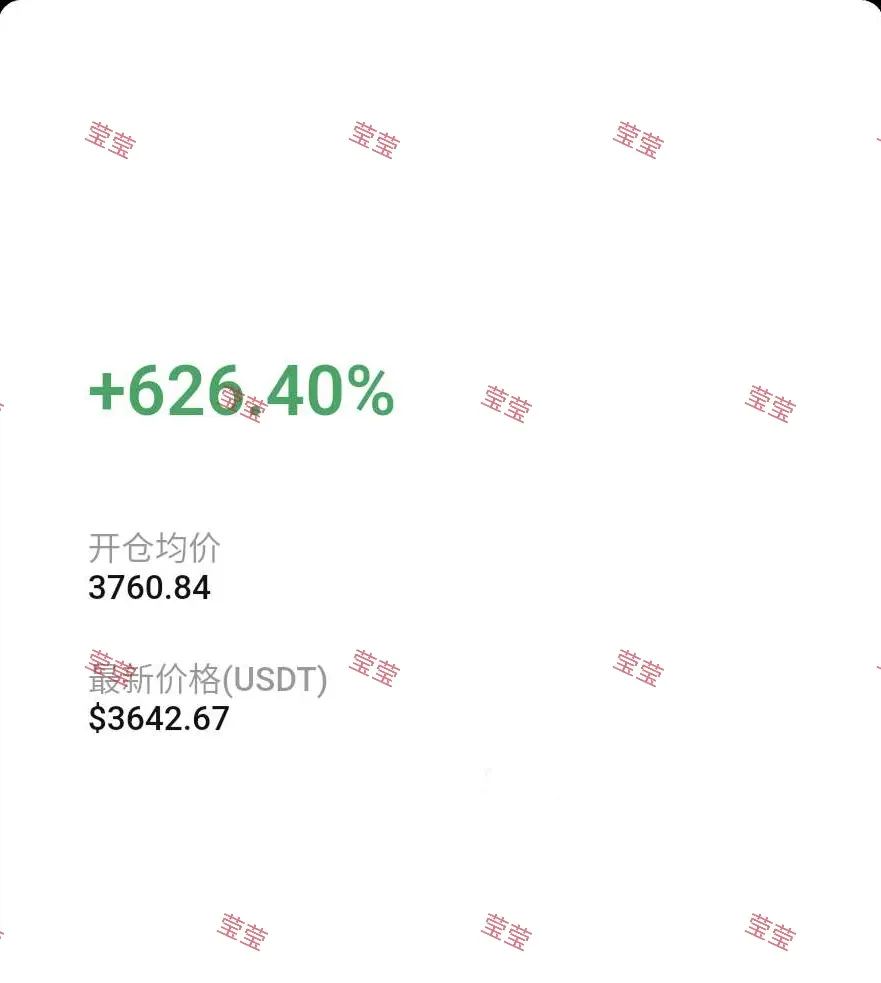This screenshot has width=881, height=983.
Task: Click the bottom-right 莹莹 watermark
Action: [x=771, y=932]
